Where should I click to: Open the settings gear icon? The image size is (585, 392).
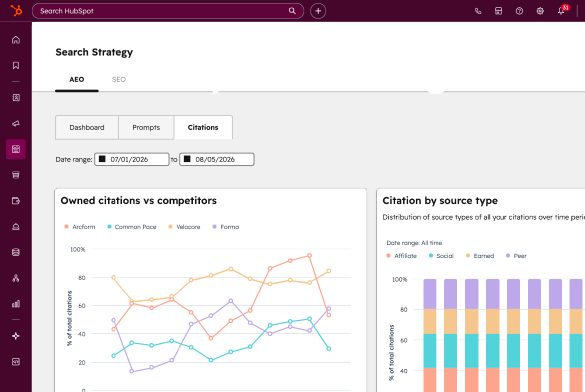tap(540, 11)
